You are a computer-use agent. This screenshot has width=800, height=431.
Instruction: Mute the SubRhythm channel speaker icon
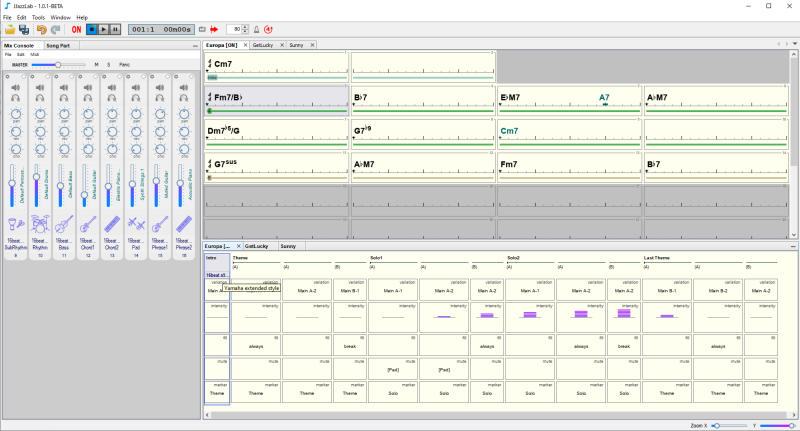click(x=15, y=88)
